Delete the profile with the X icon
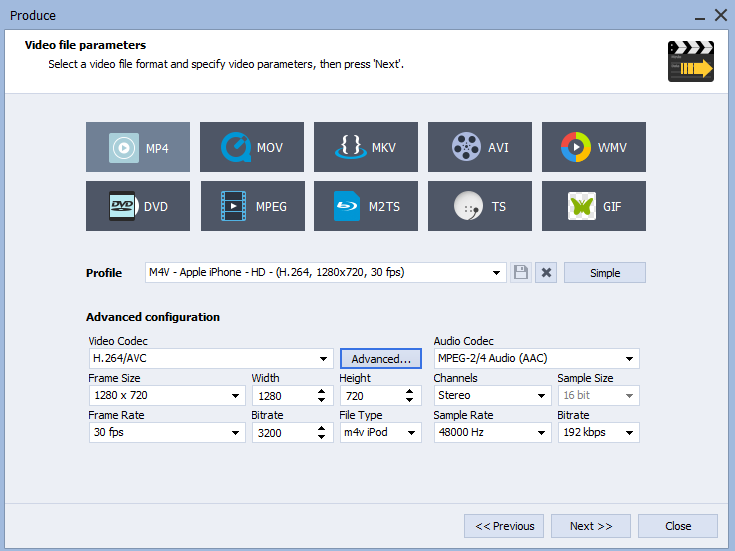735x551 pixels. [x=545, y=273]
